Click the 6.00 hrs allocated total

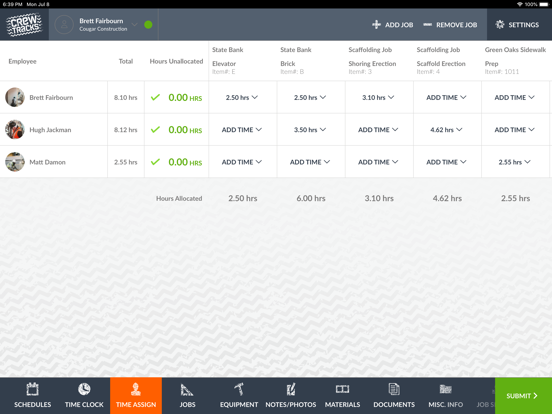(311, 198)
